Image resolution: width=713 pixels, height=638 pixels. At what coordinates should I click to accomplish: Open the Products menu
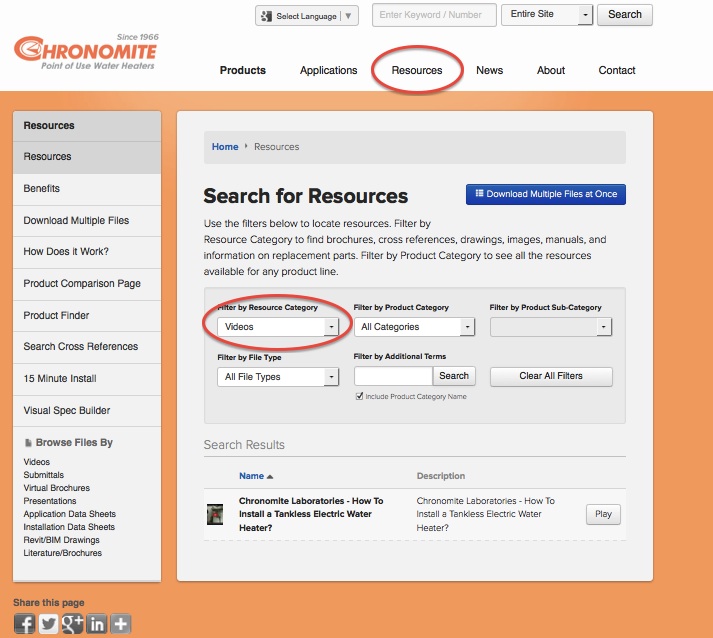(x=243, y=70)
